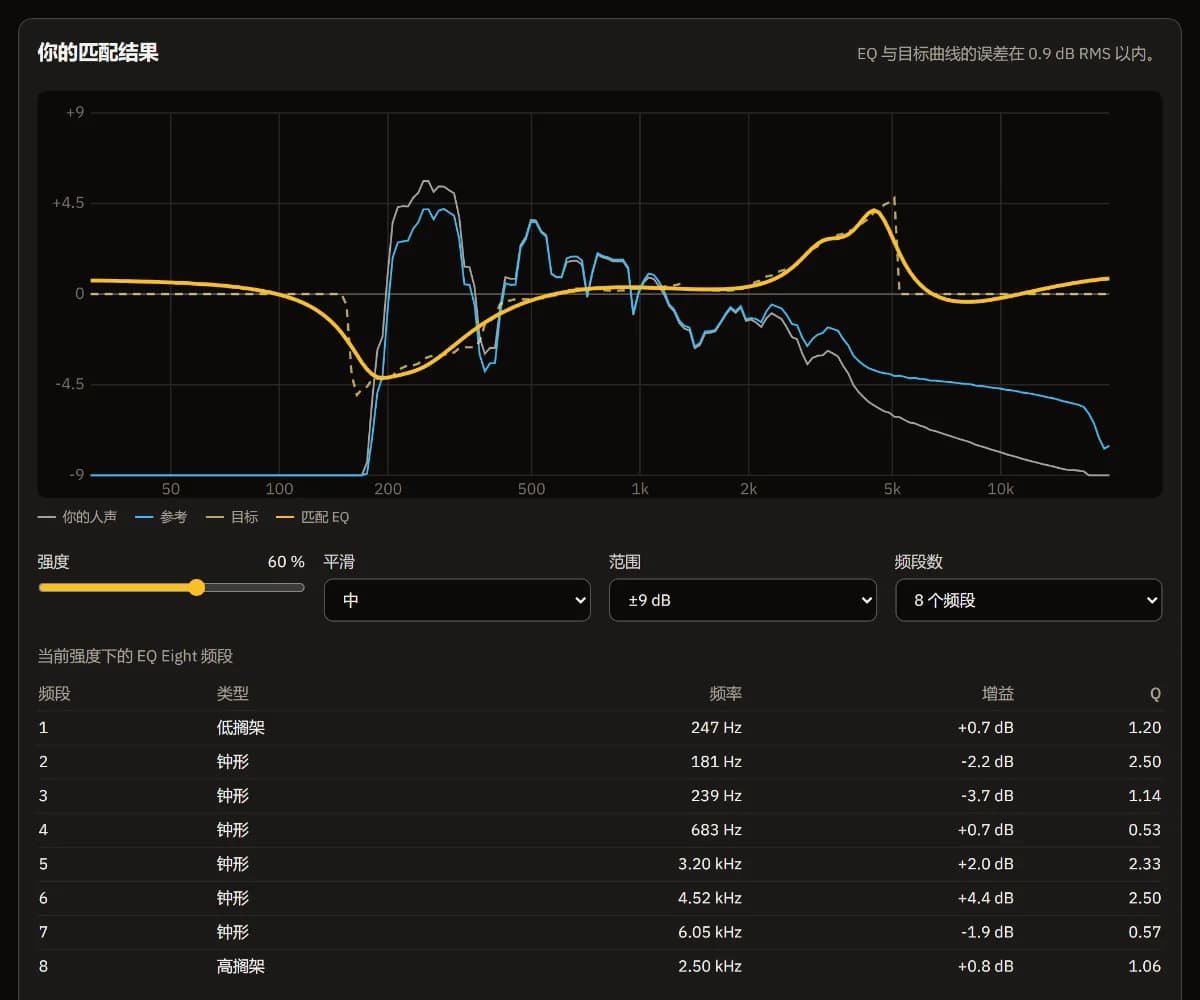The width and height of the screenshot is (1200, 1000).
Task: Expand the 频段数 dropdown showing 8 个频段
Action: tap(1028, 600)
